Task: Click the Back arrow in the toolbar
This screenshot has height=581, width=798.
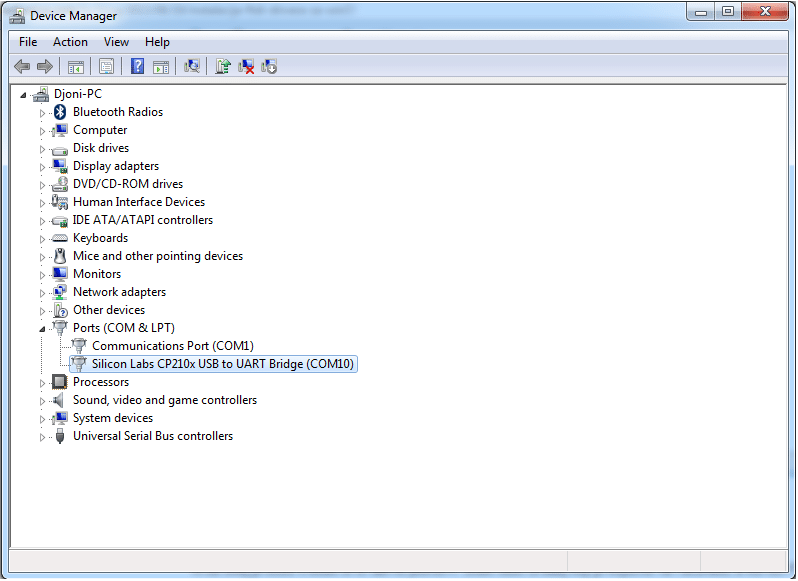Action: click(22, 67)
